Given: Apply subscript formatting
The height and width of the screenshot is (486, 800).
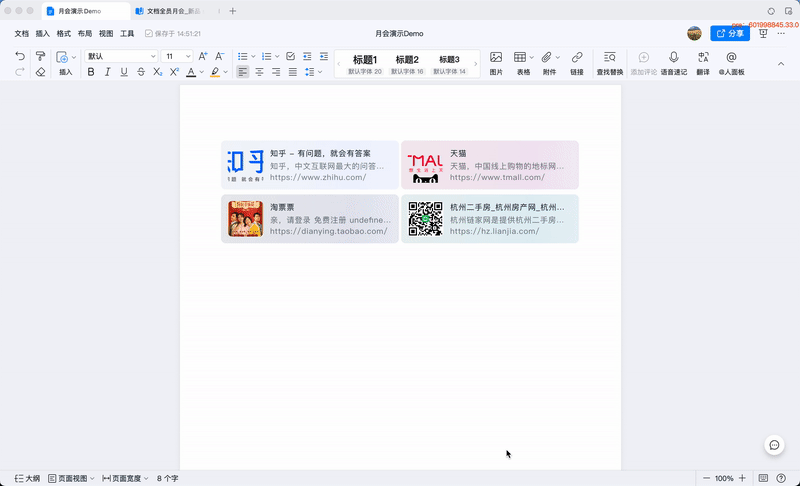Looking at the screenshot, I should tap(158, 72).
